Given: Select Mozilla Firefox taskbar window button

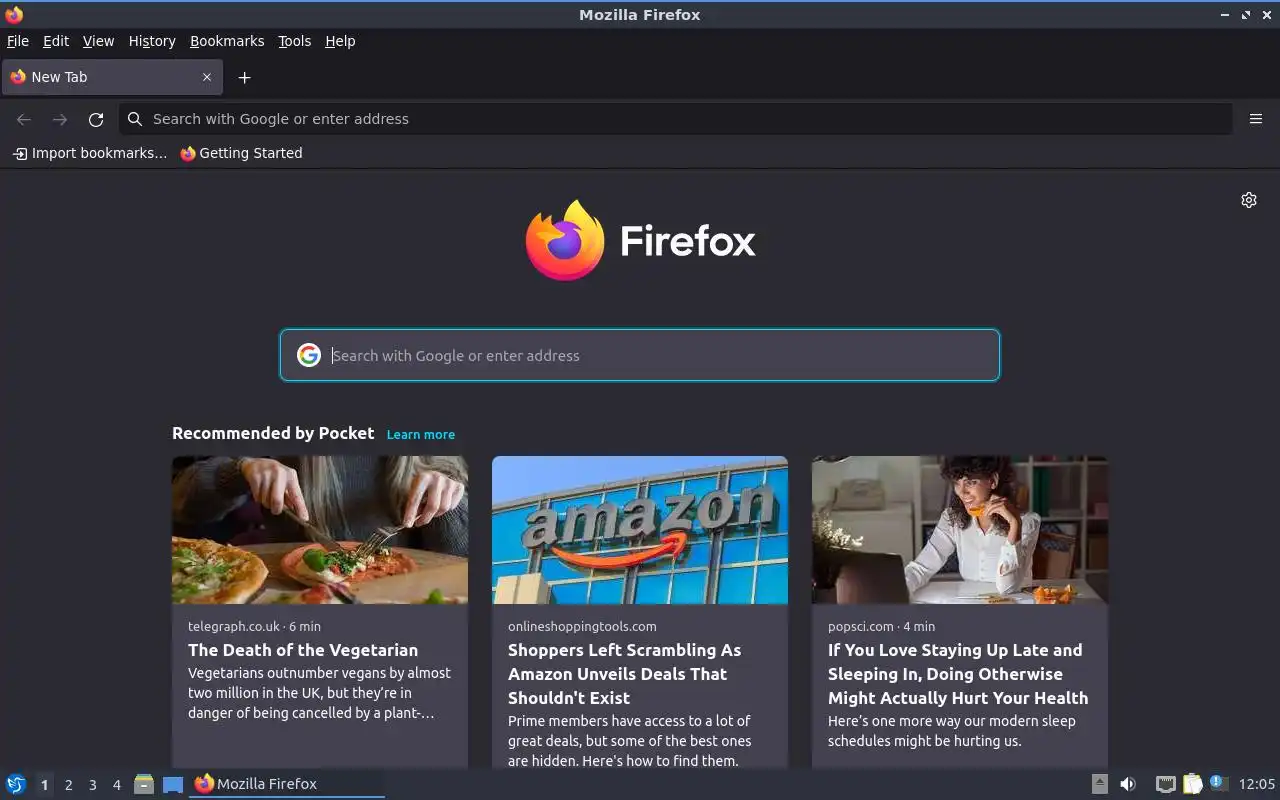Looking at the screenshot, I should pos(287,784).
